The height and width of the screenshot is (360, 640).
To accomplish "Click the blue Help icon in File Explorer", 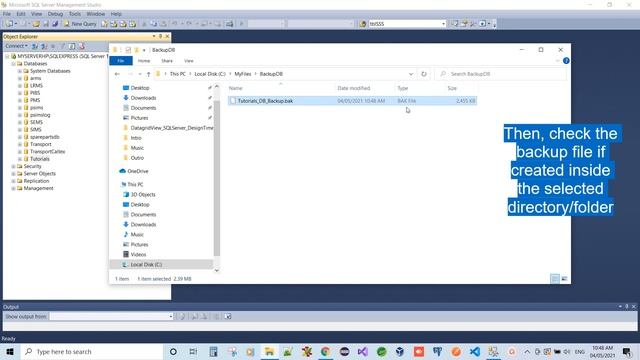I will (x=566, y=61).
